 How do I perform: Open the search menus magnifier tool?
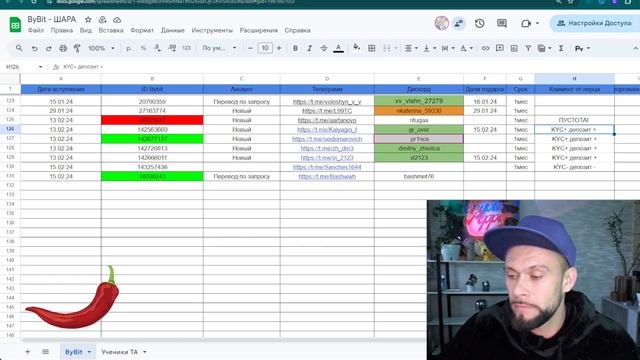[x=19, y=48]
